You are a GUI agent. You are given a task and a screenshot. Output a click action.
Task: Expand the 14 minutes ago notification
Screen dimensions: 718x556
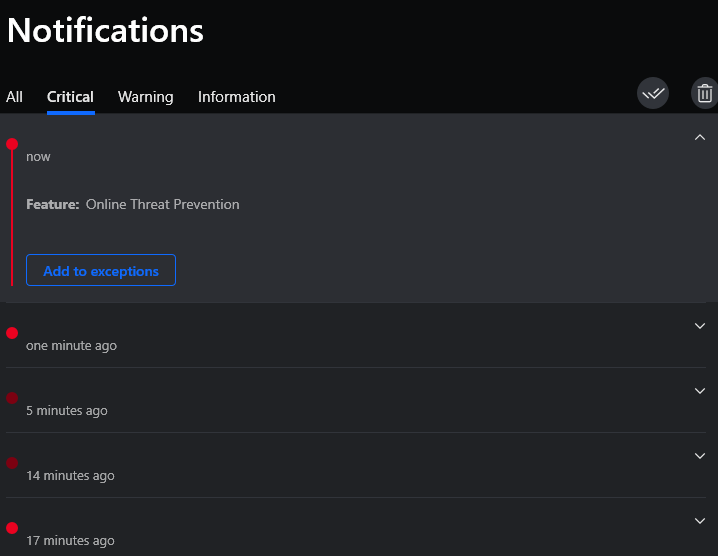700,456
